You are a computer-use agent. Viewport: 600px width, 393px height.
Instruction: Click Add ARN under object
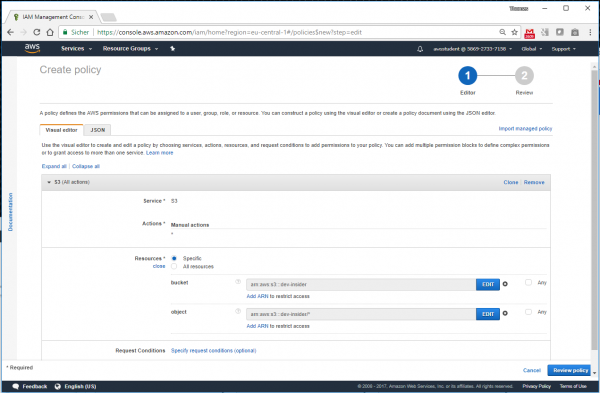pyautogui.click(x=257, y=326)
